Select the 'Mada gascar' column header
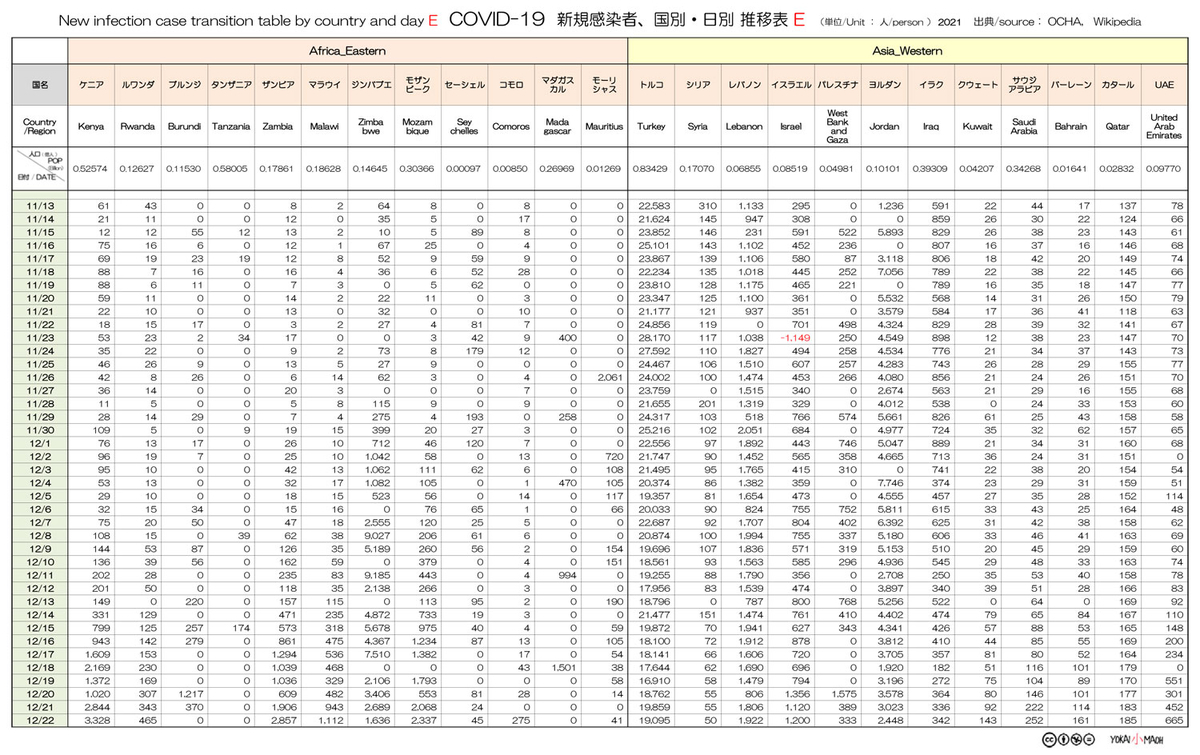 click(557, 127)
